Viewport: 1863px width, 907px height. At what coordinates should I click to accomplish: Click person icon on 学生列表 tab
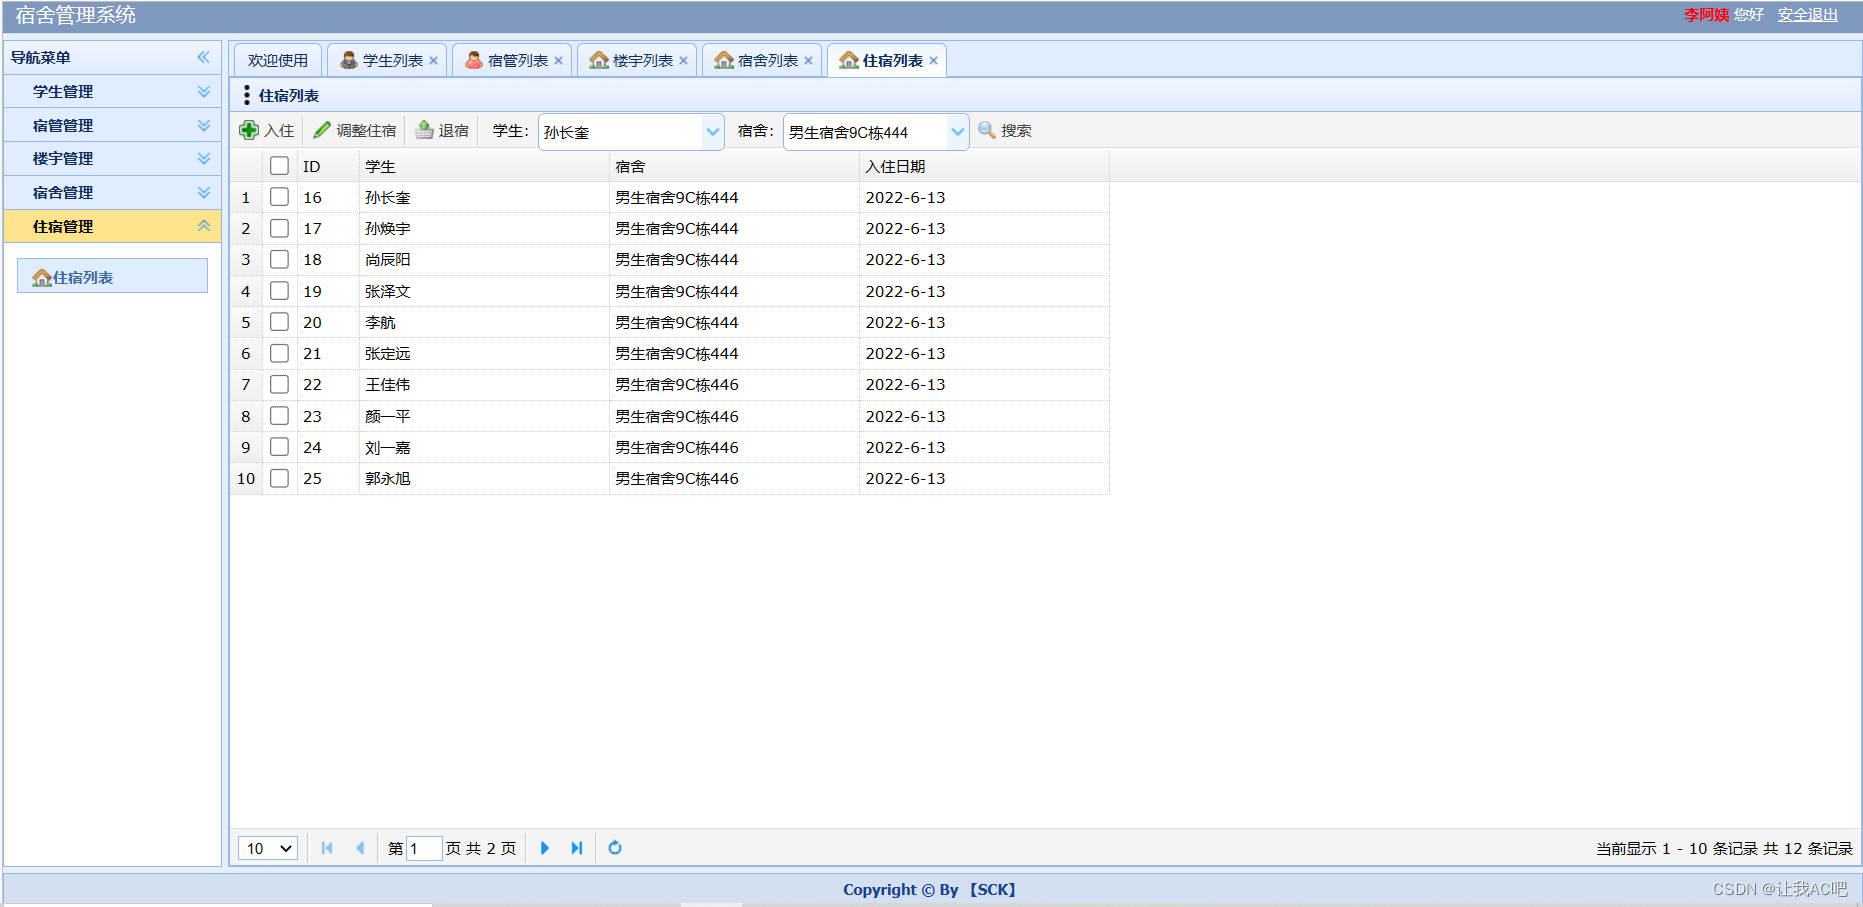[349, 60]
